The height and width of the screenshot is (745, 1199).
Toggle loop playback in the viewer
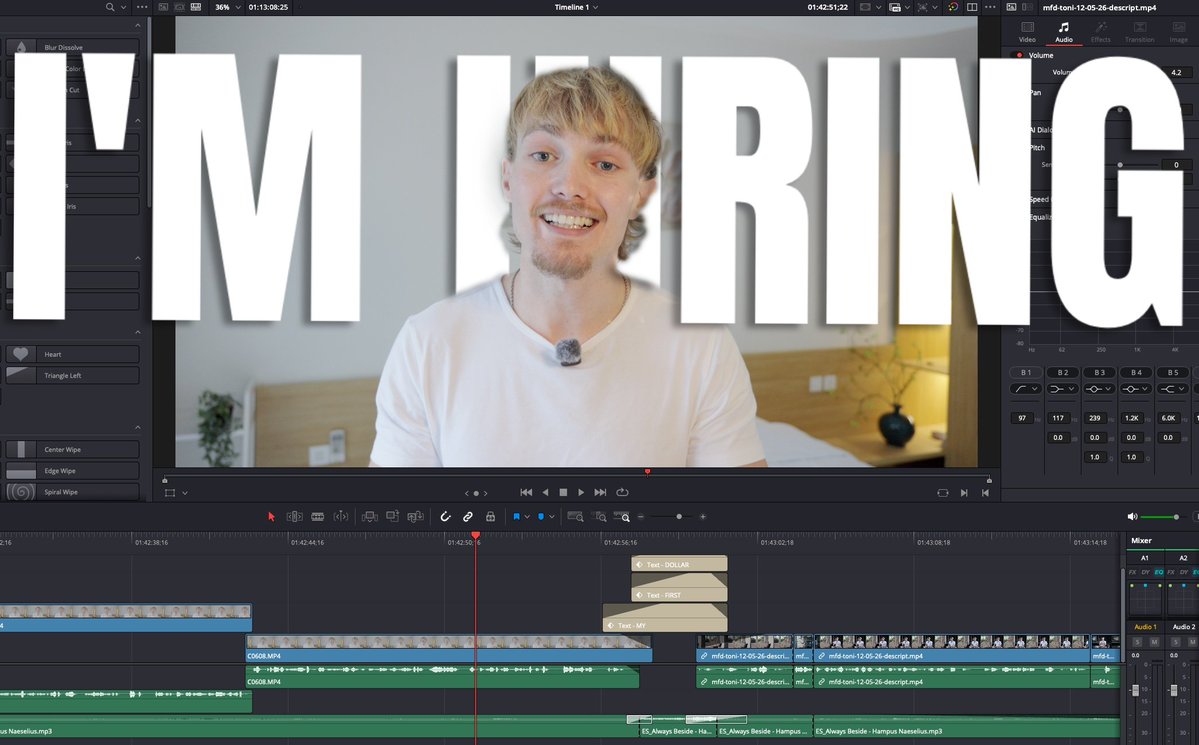pos(622,493)
